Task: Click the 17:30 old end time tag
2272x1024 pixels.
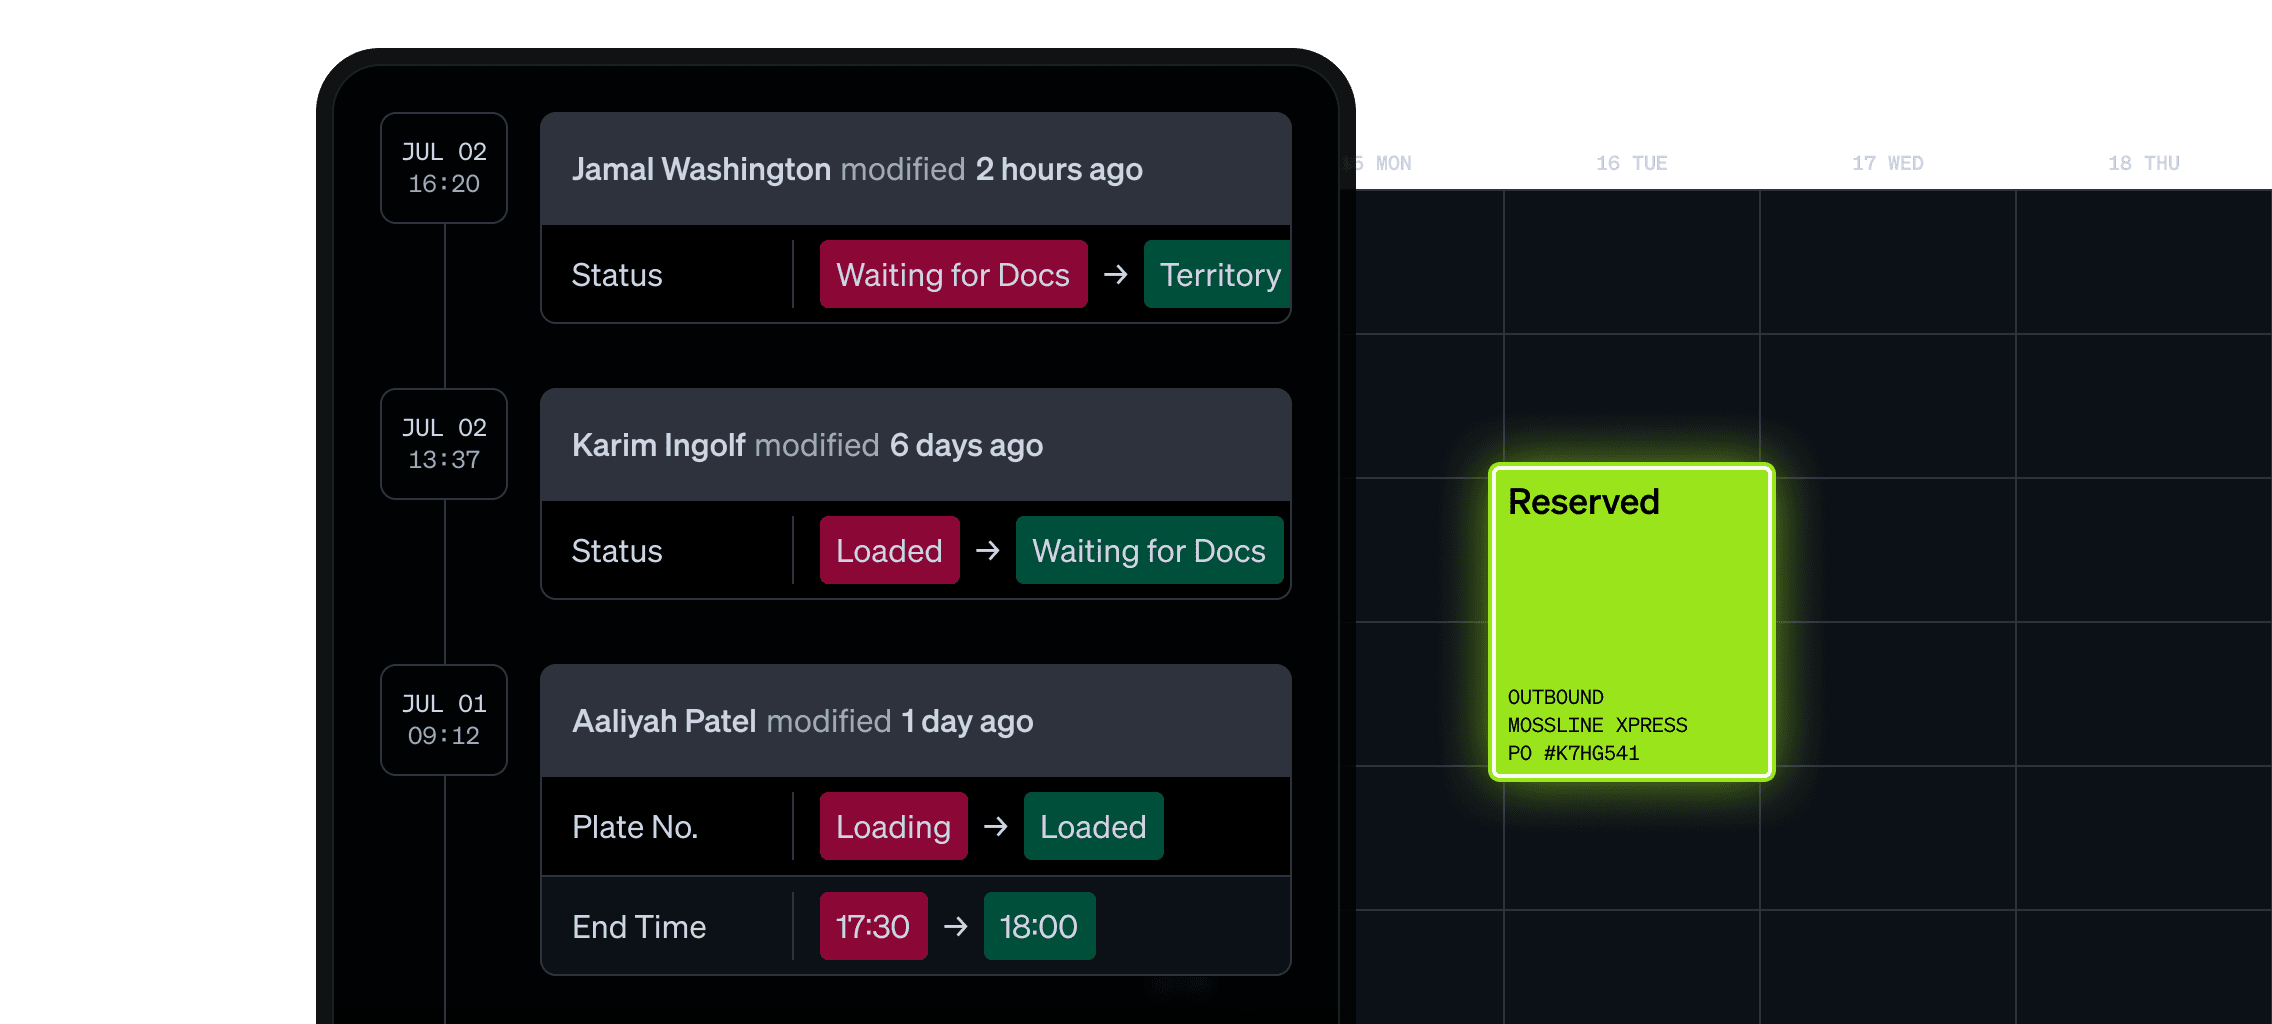Action: (873, 926)
